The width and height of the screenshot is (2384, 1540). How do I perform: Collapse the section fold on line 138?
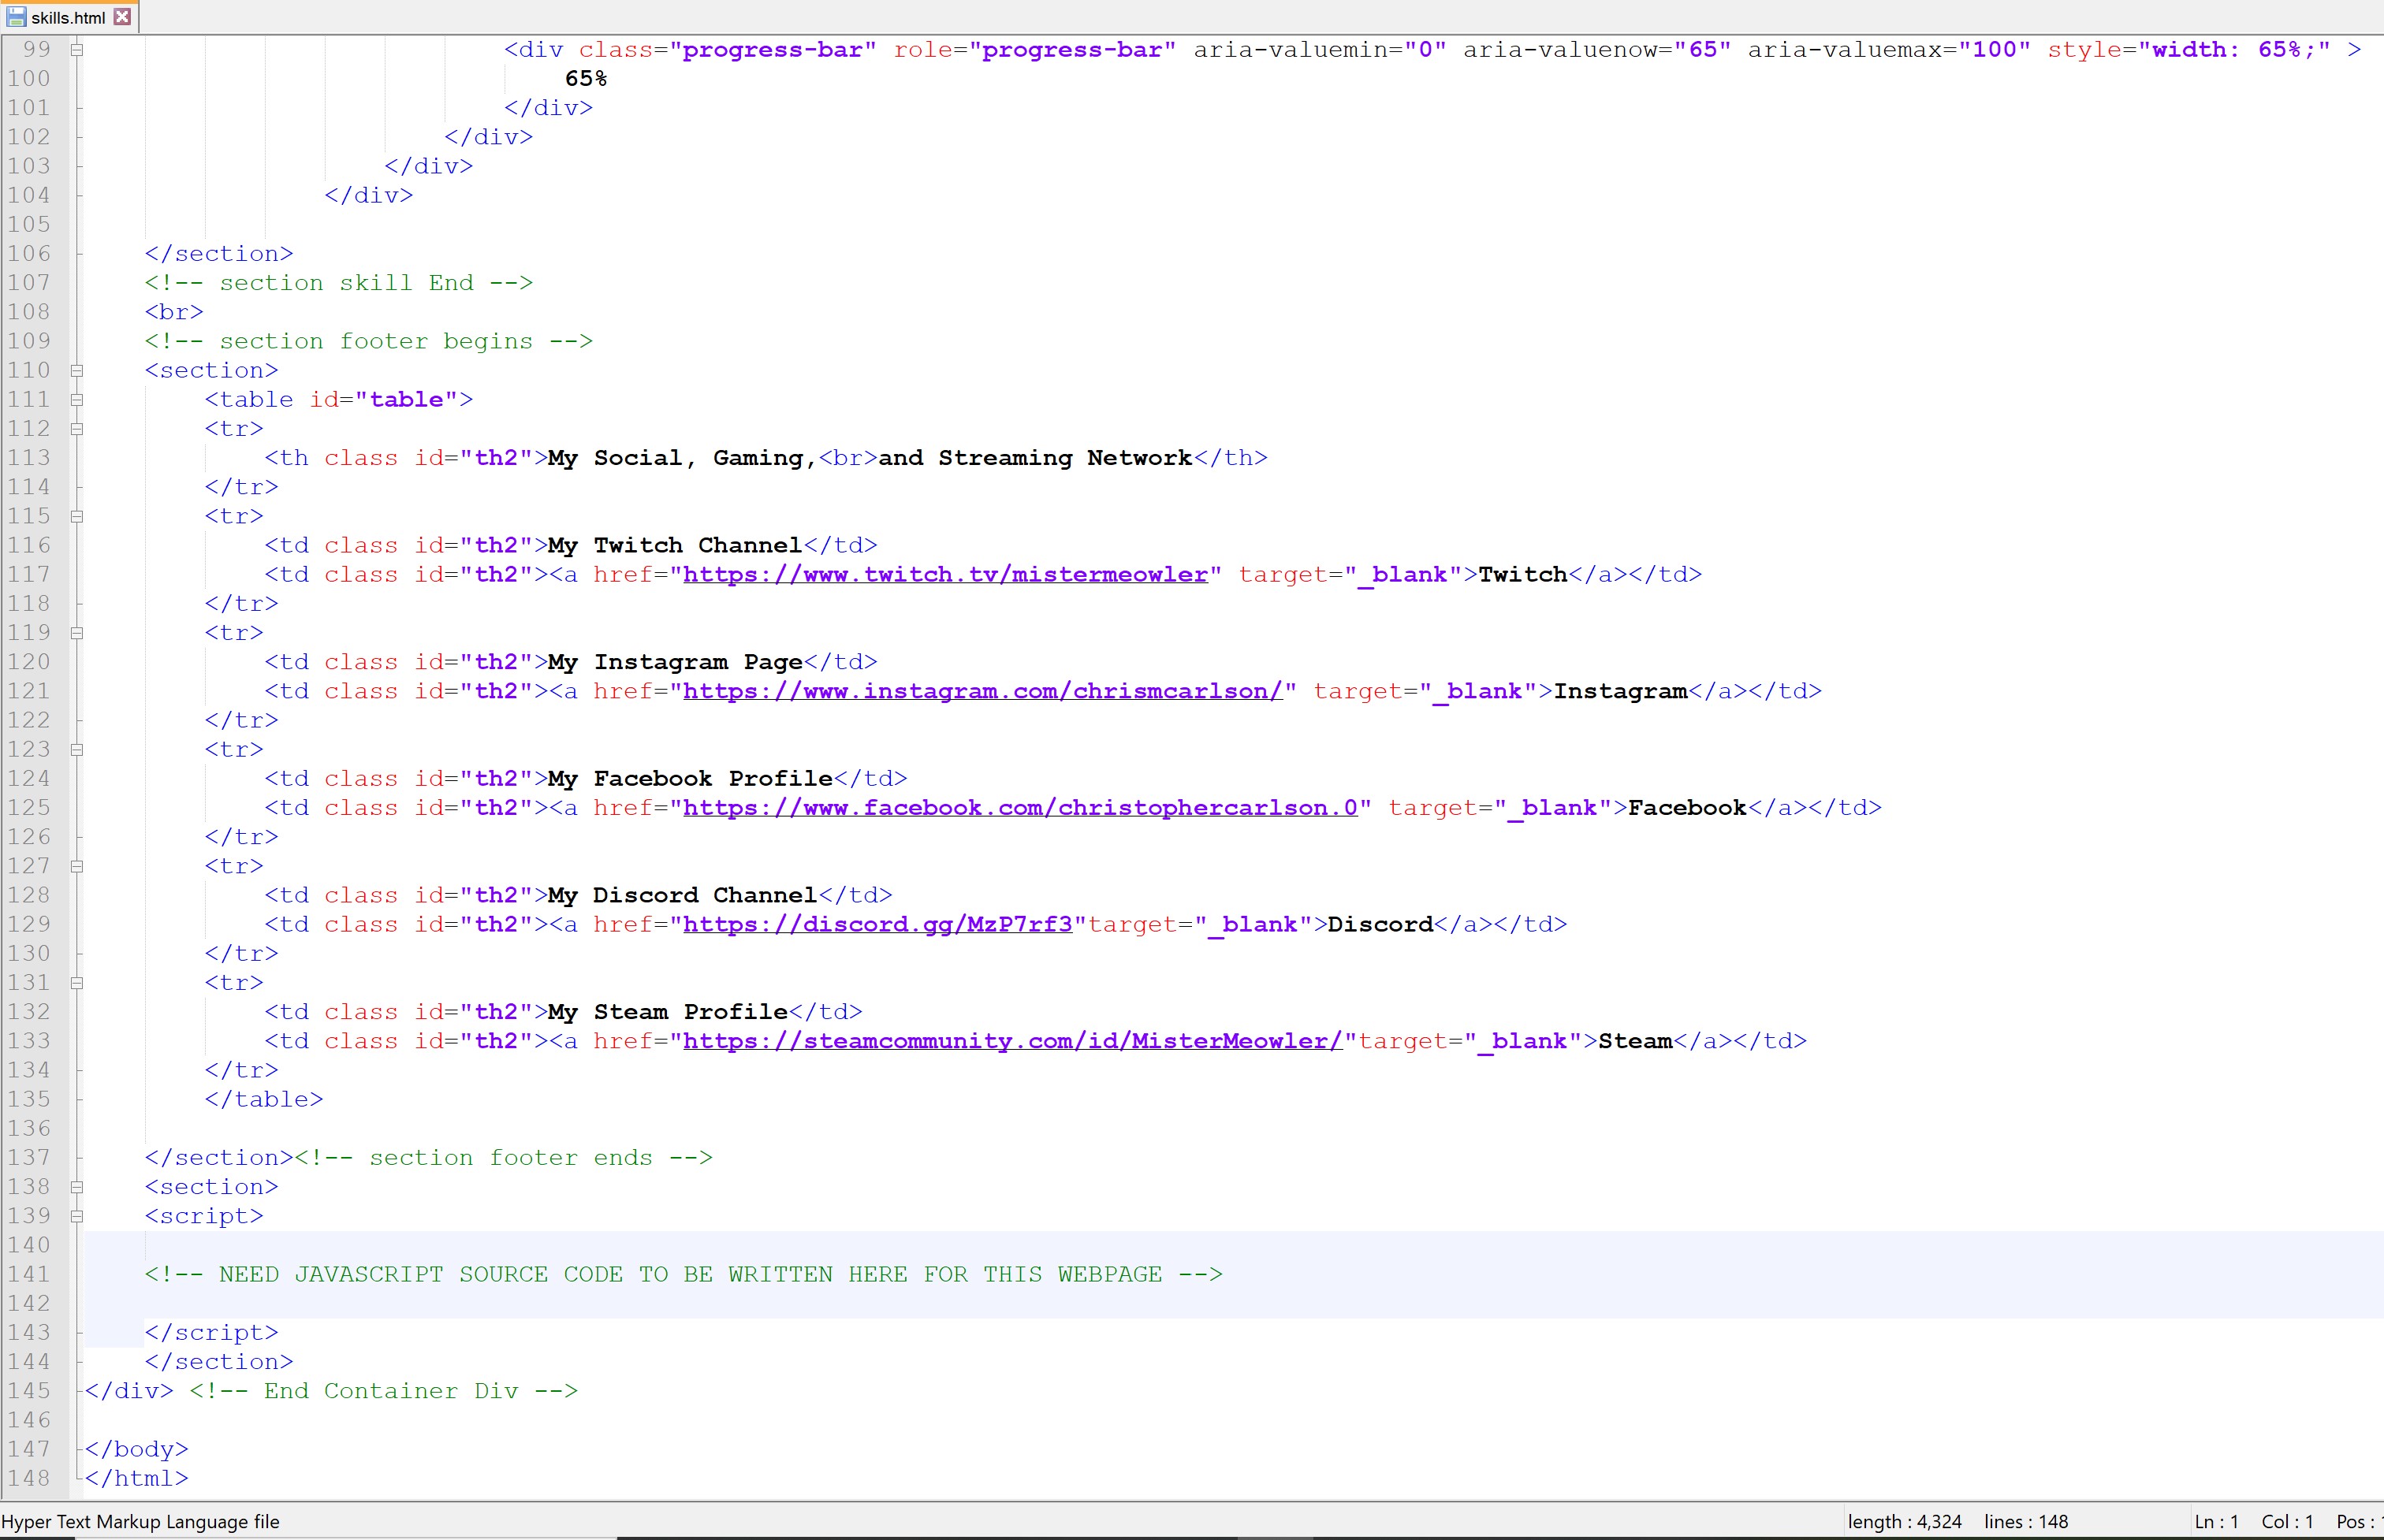tap(77, 1186)
